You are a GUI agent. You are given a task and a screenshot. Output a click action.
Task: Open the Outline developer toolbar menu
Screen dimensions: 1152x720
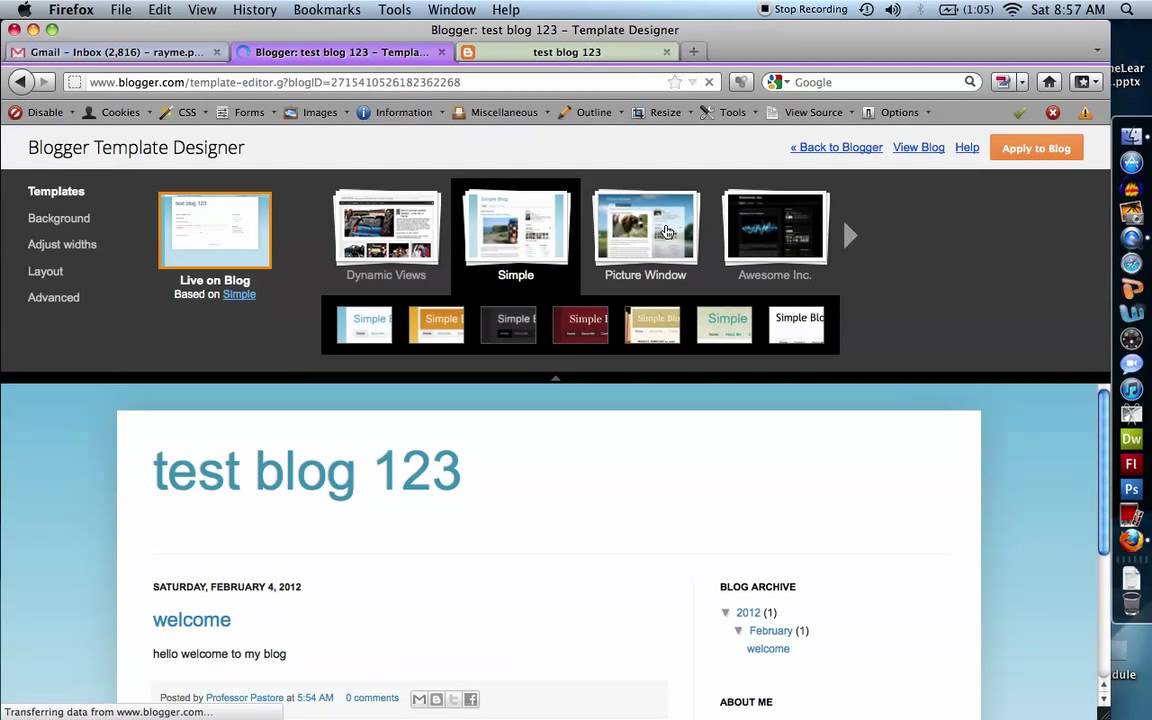pos(591,112)
